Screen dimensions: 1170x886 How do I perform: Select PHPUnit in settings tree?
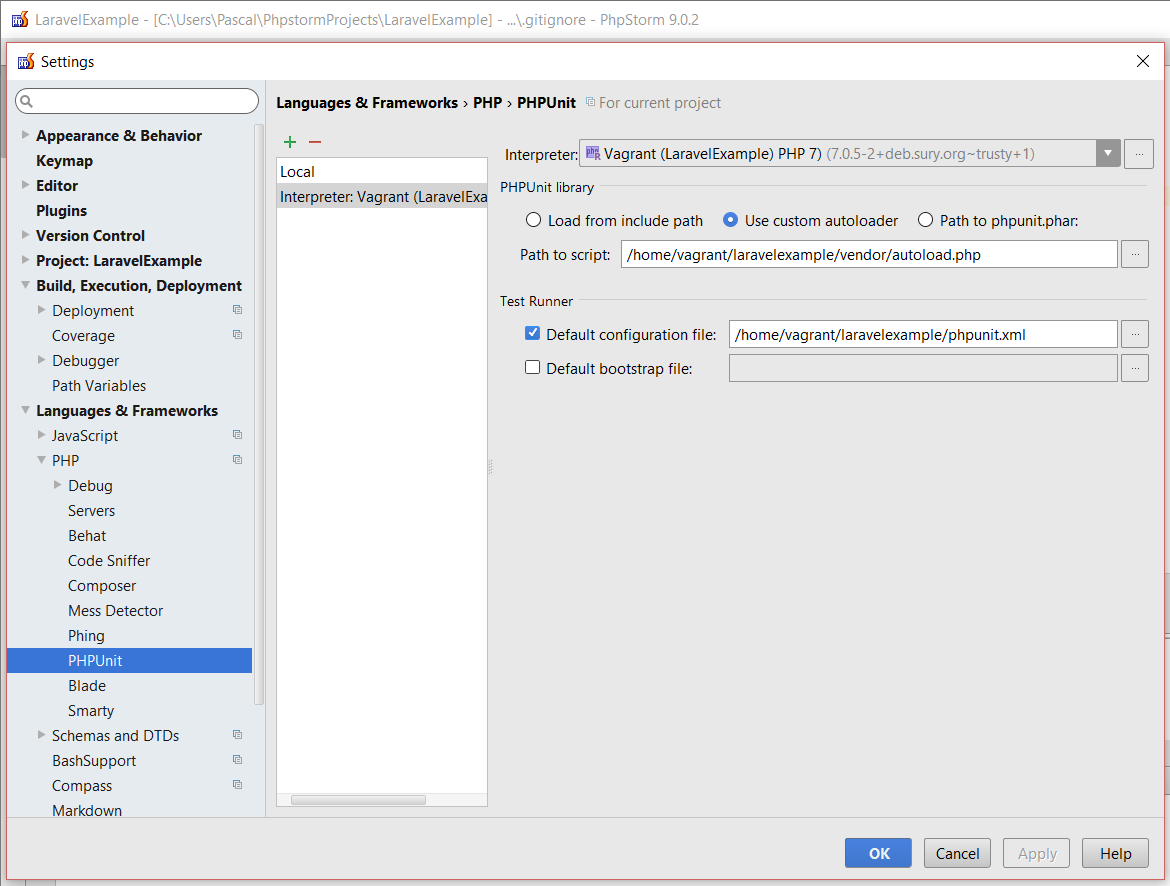pyautogui.click(x=129, y=661)
